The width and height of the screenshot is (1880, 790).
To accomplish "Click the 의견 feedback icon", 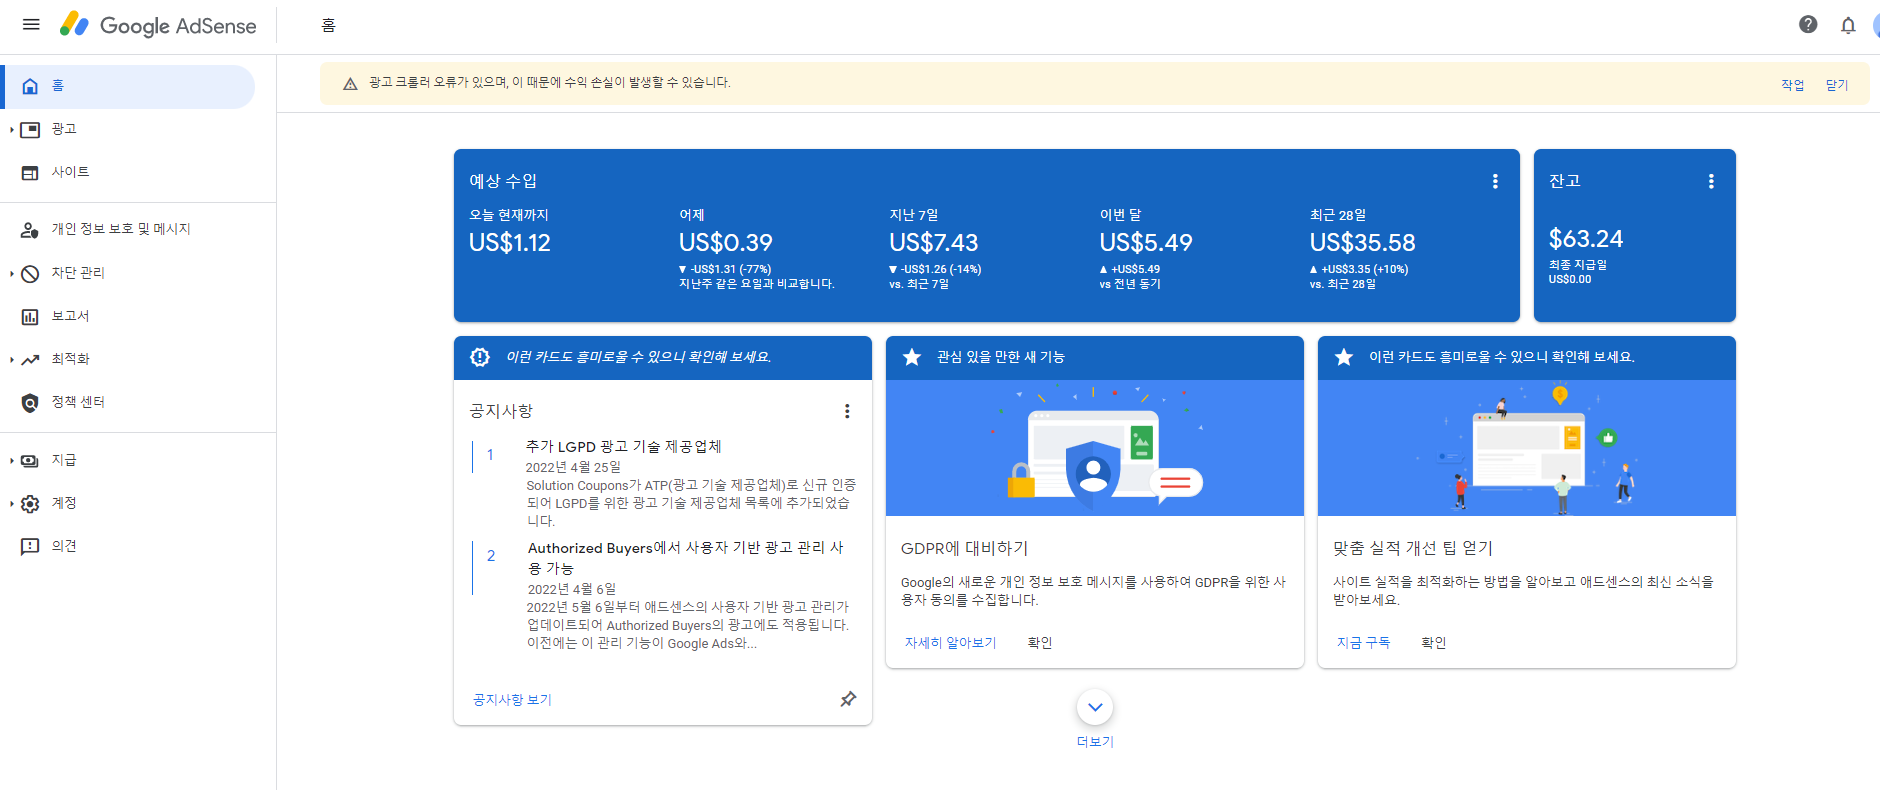I will (x=30, y=546).
